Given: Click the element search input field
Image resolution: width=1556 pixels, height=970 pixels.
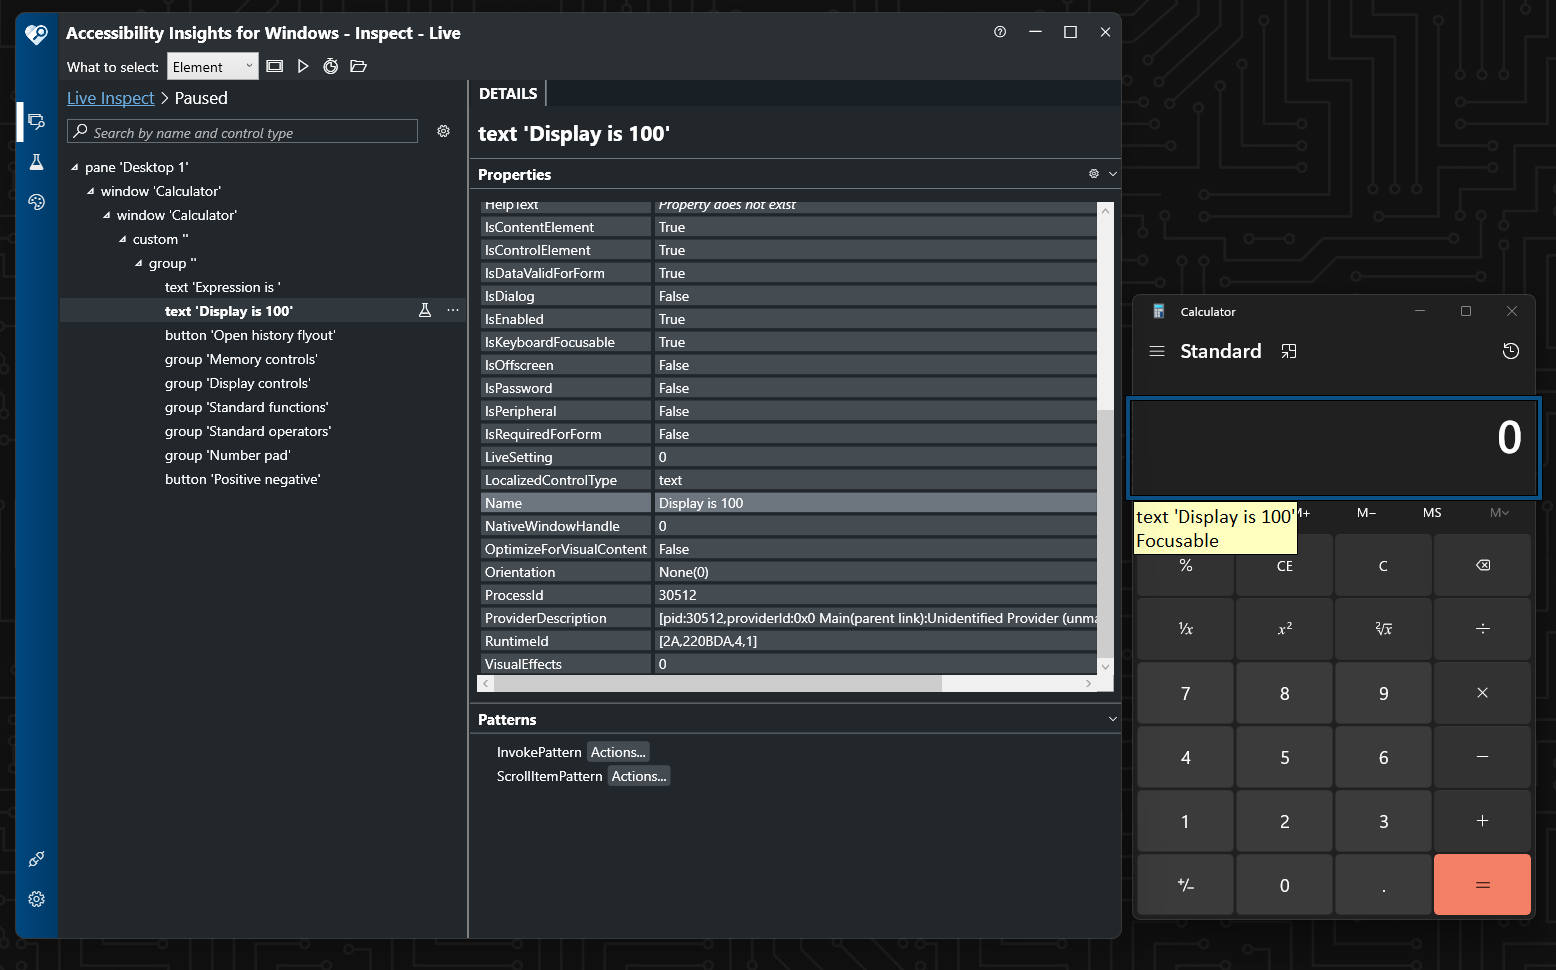Looking at the screenshot, I should tap(250, 132).
